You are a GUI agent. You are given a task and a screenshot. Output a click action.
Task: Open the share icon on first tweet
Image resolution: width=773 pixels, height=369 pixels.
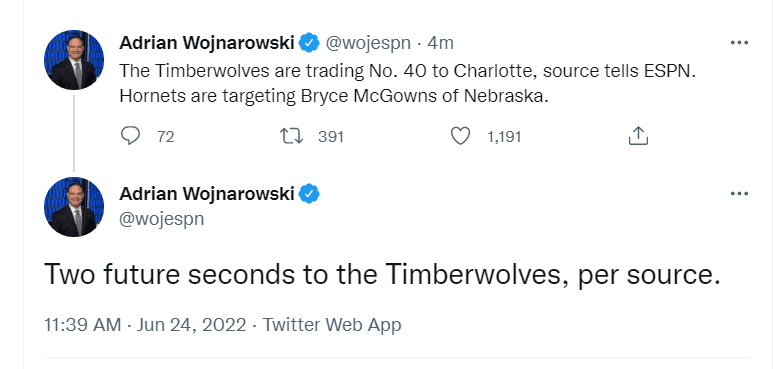click(x=638, y=136)
